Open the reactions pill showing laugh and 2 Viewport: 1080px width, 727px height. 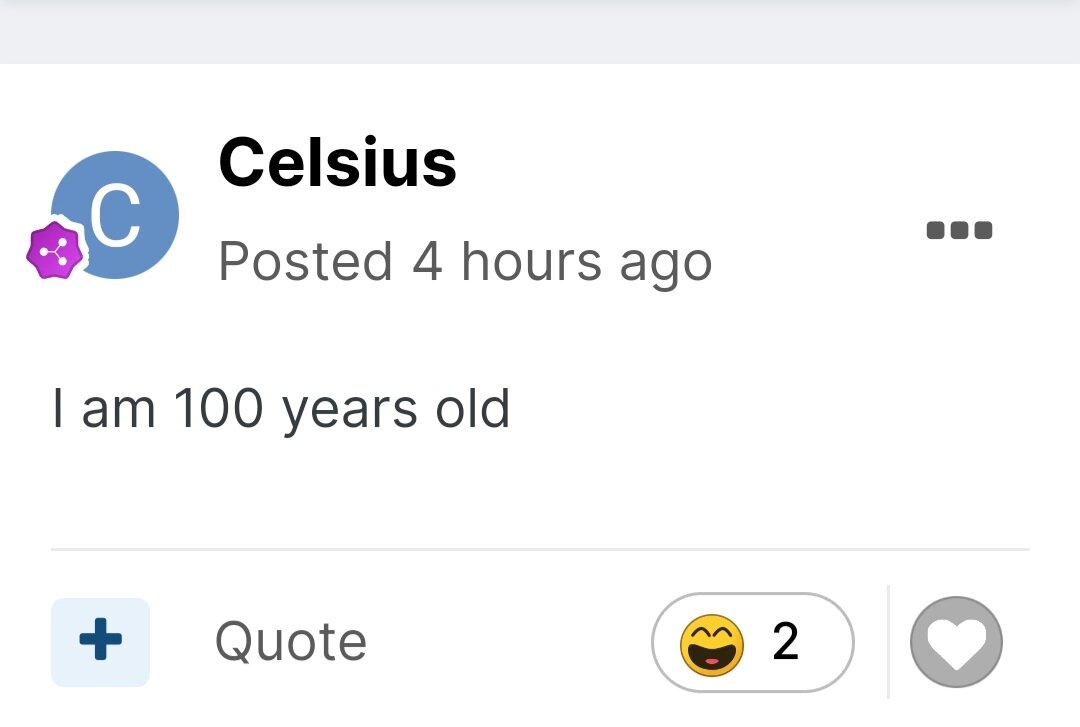[752, 643]
